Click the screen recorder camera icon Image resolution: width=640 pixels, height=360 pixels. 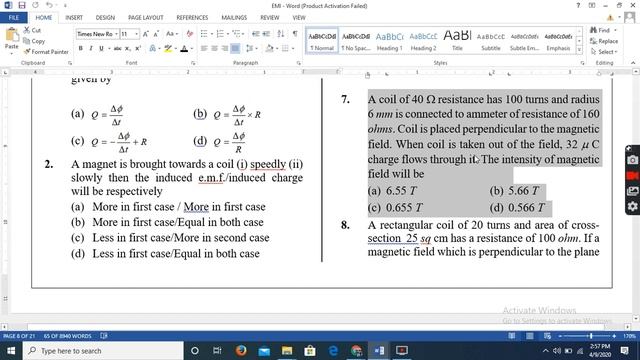[632, 160]
